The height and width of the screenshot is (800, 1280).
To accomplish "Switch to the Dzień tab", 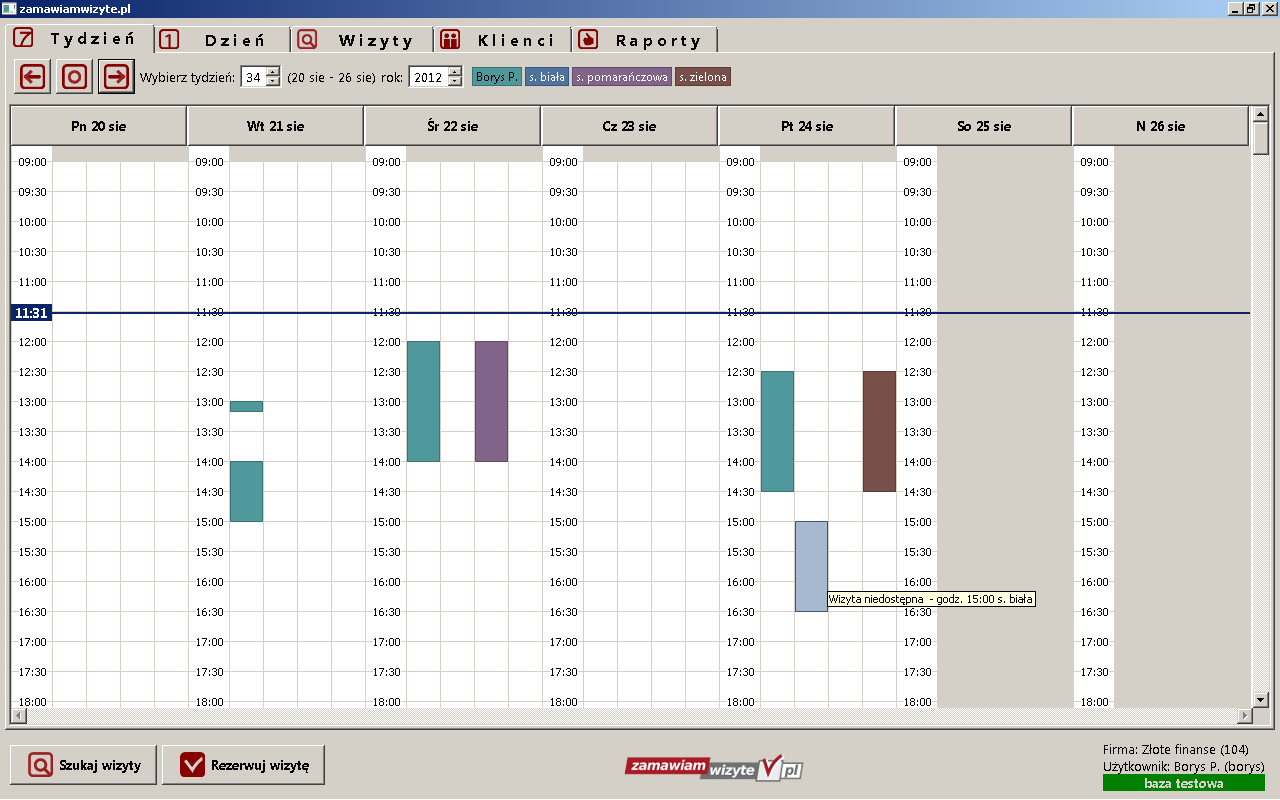I will click(223, 40).
